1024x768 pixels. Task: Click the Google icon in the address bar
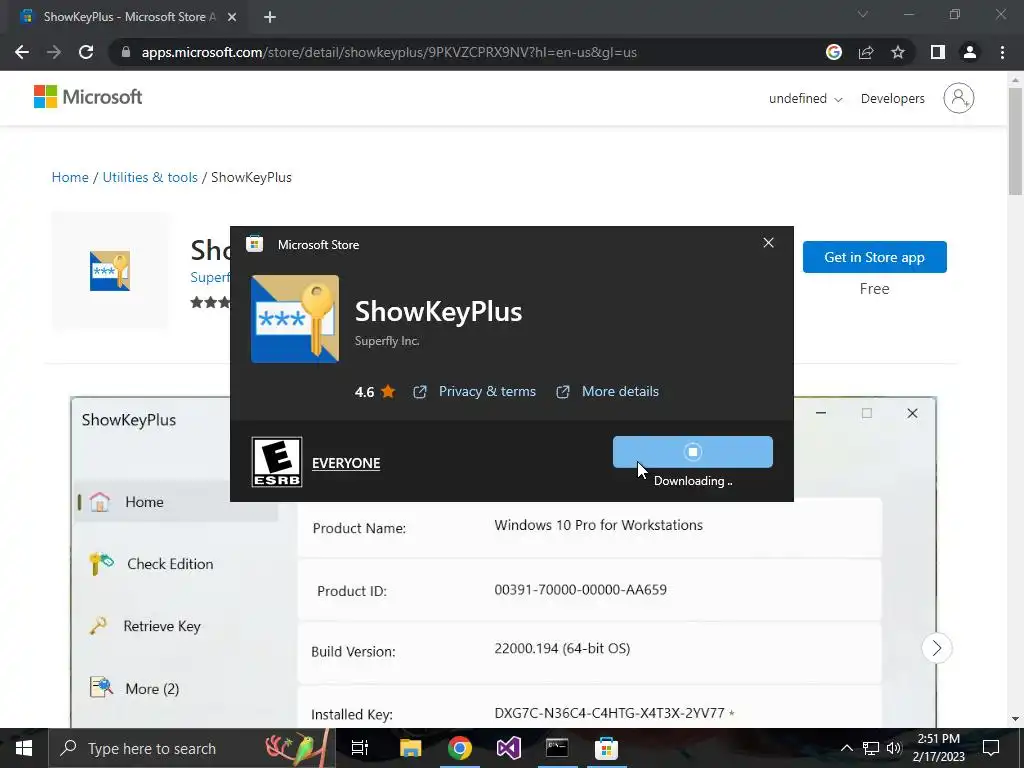pos(833,52)
